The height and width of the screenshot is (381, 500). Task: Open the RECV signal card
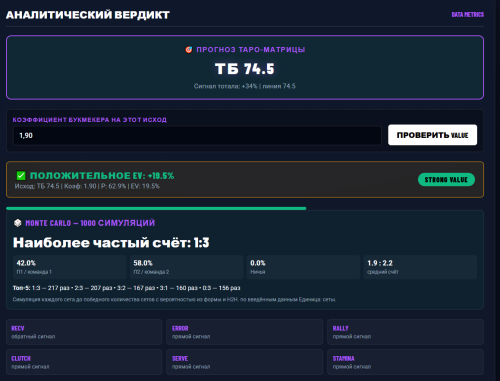click(84, 332)
